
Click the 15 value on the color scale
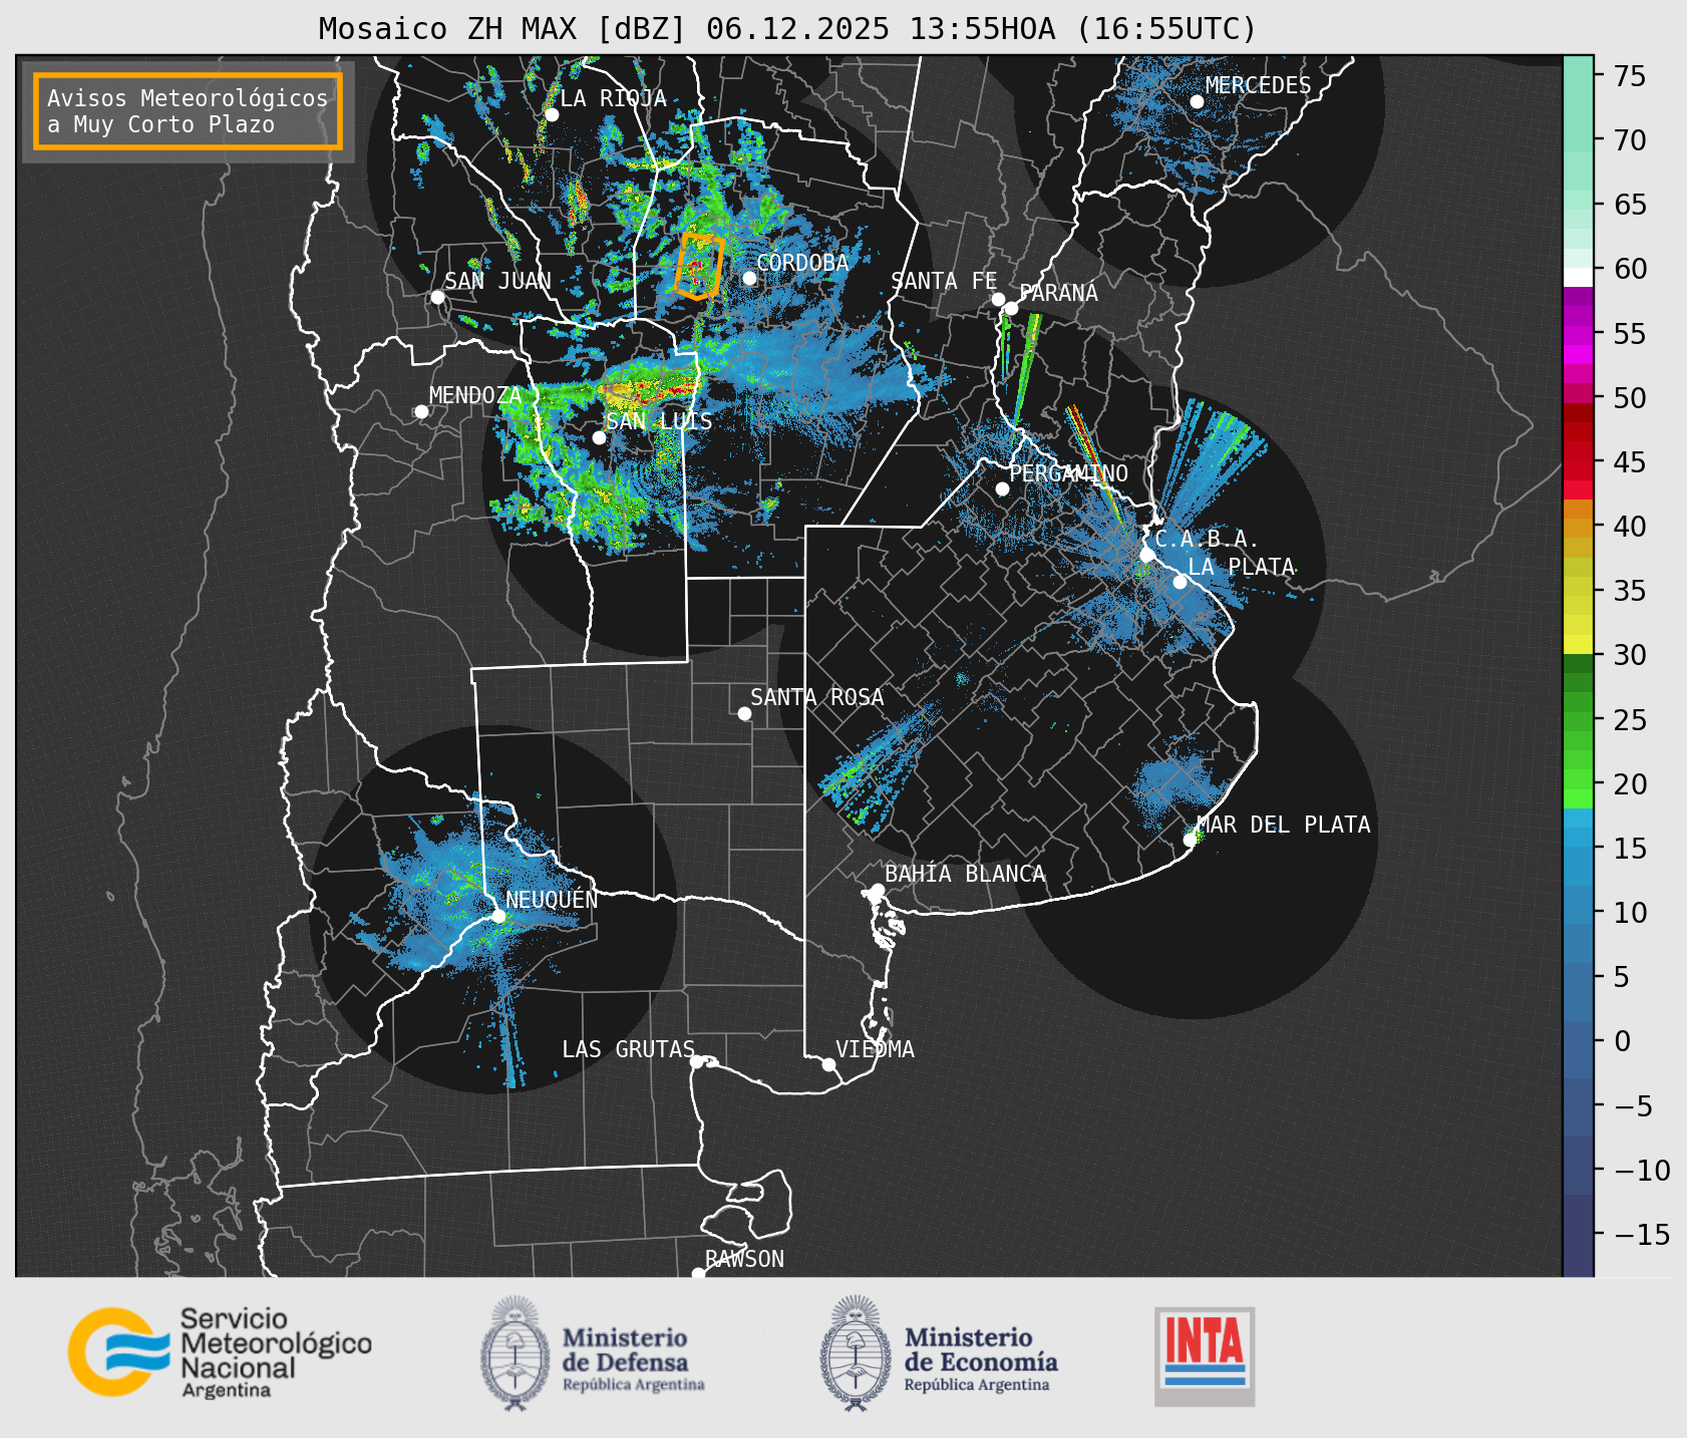click(x=1630, y=848)
